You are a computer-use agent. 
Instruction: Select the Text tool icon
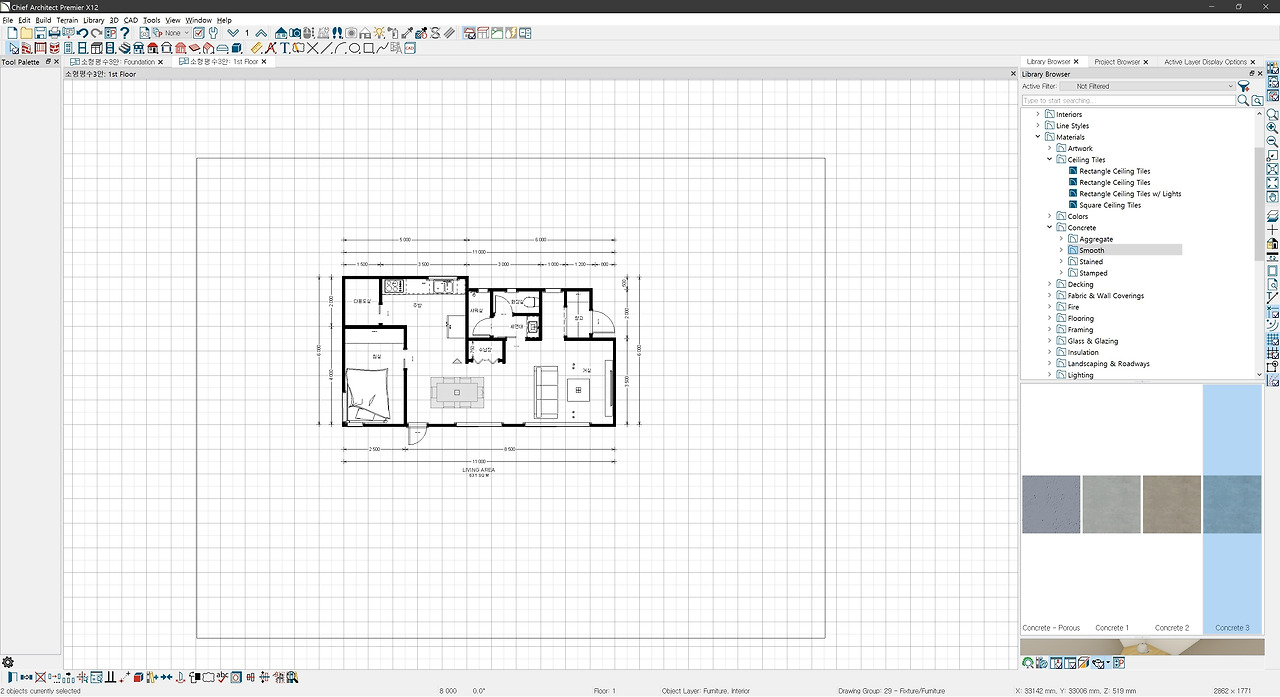coord(285,47)
